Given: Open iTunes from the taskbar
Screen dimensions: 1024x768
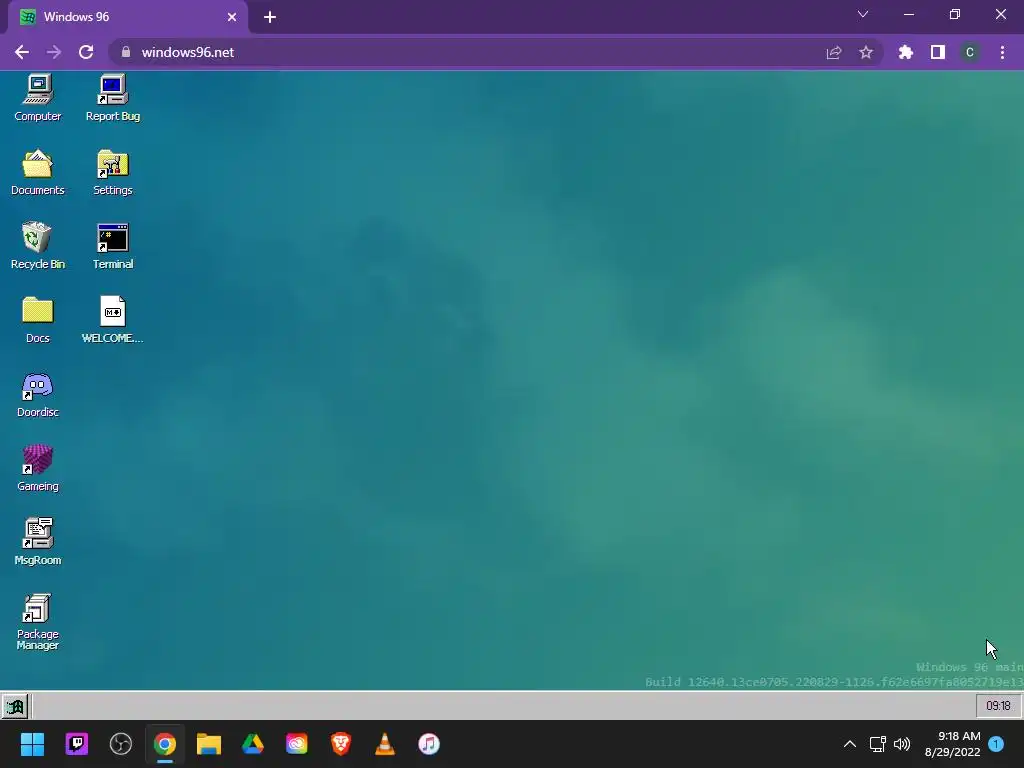Looking at the screenshot, I should (428, 744).
